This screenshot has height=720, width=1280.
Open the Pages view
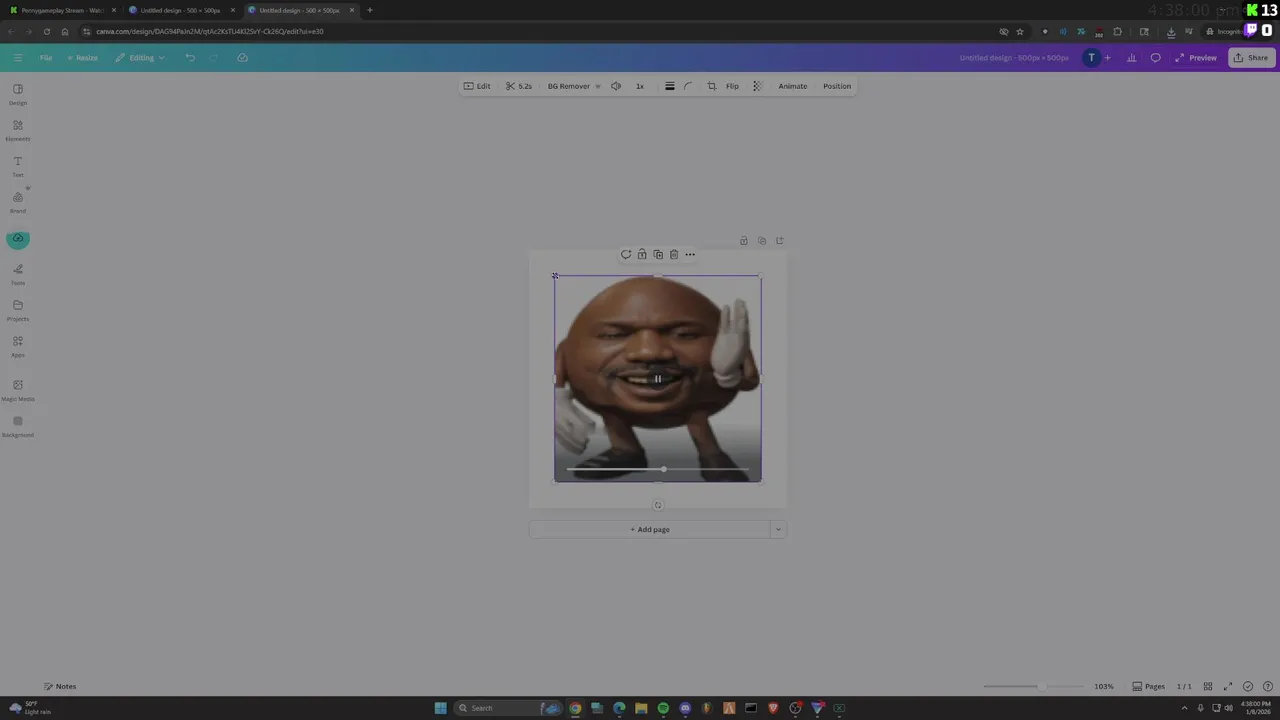(x=1148, y=686)
